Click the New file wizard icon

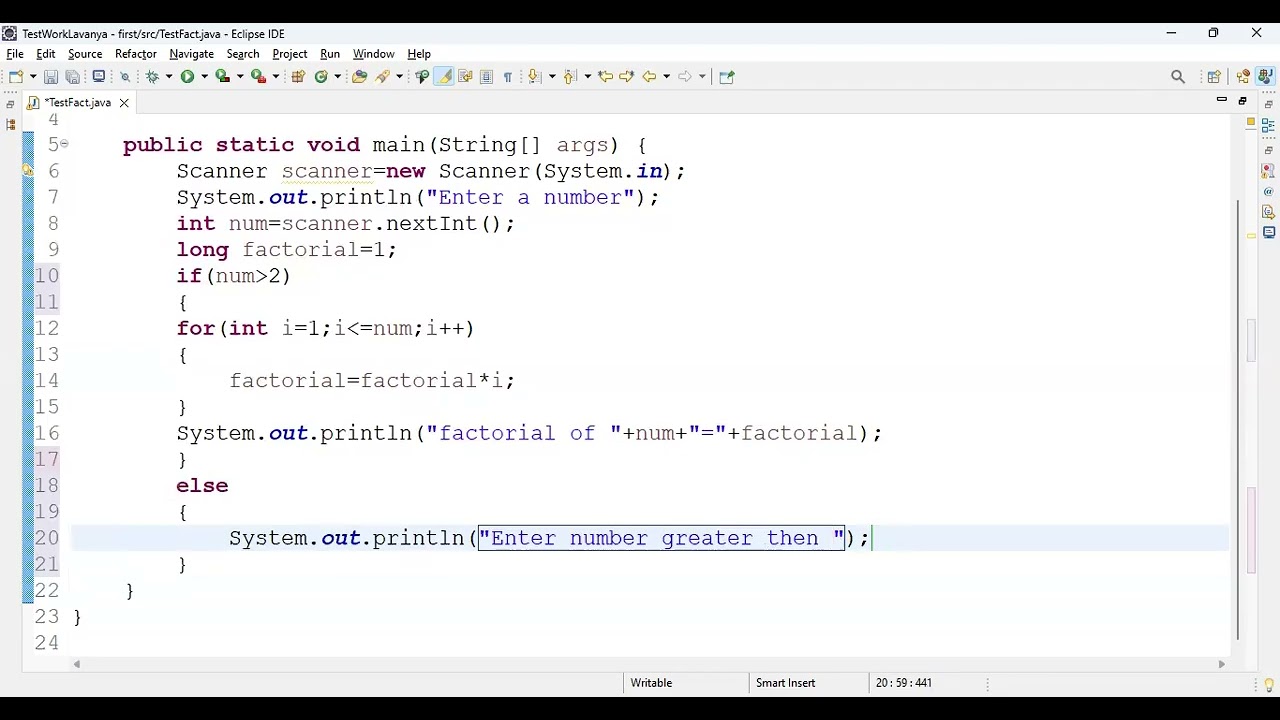pyautogui.click(x=16, y=76)
